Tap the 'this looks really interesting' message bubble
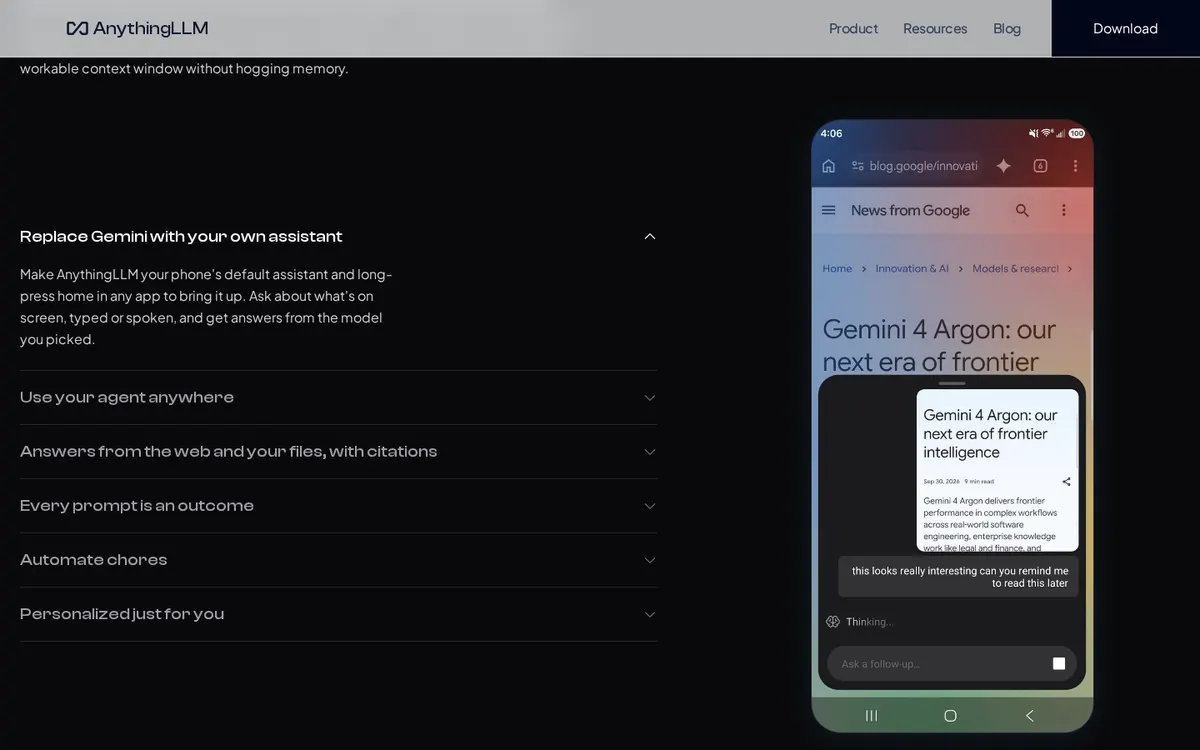The width and height of the screenshot is (1200, 750). click(958, 577)
